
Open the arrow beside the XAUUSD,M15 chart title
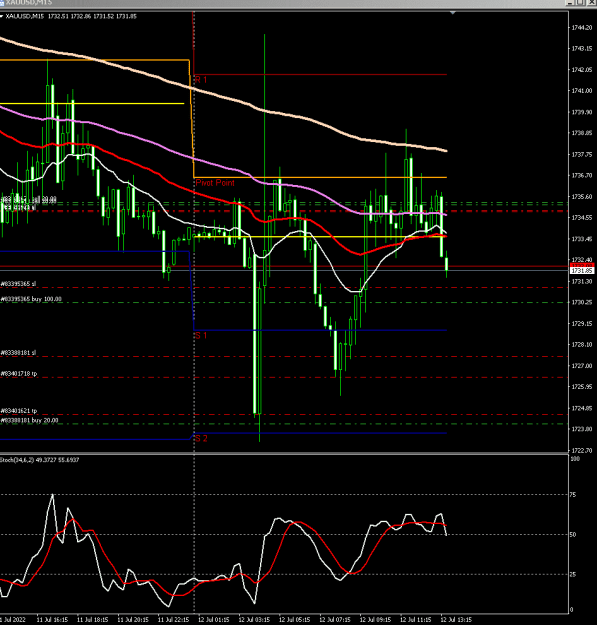pyautogui.click(x=2, y=16)
